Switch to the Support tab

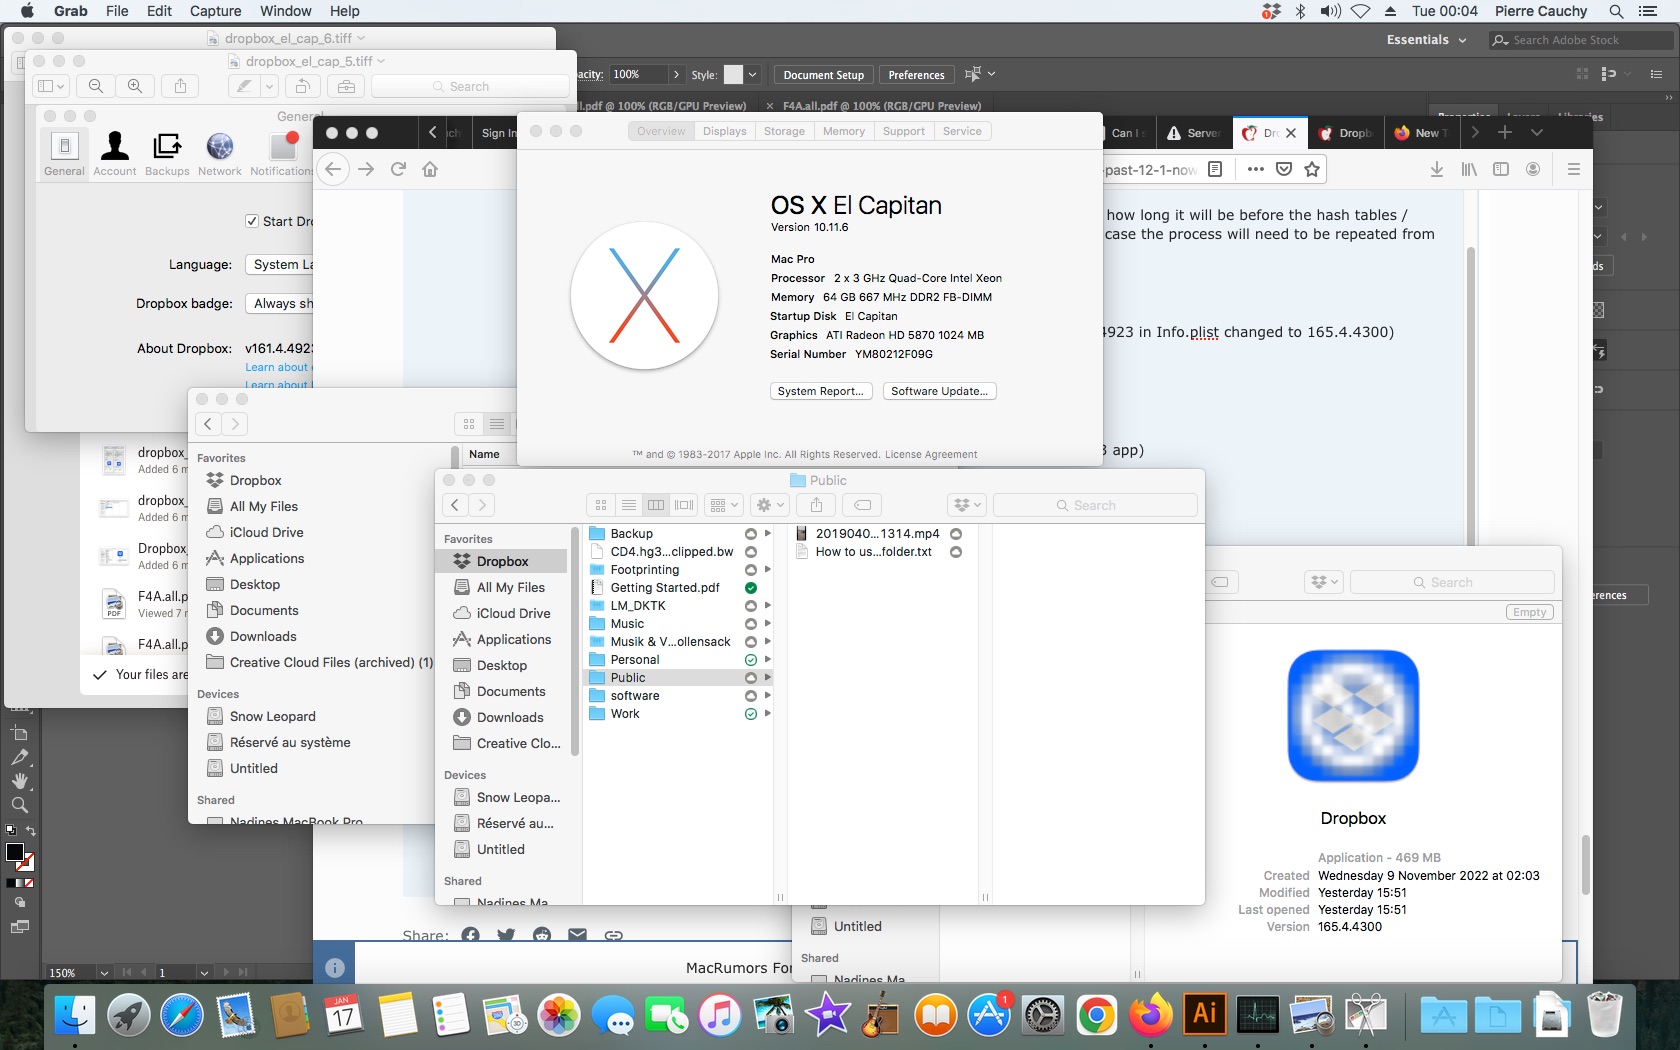click(x=904, y=131)
